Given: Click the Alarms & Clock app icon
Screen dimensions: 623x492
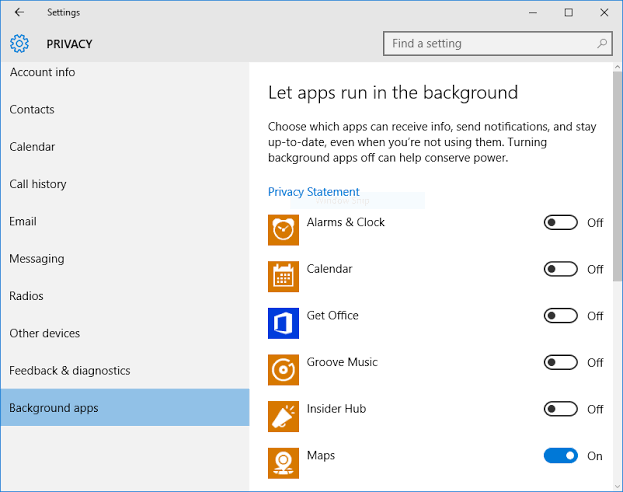Looking at the screenshot, I should coord(284,229).
